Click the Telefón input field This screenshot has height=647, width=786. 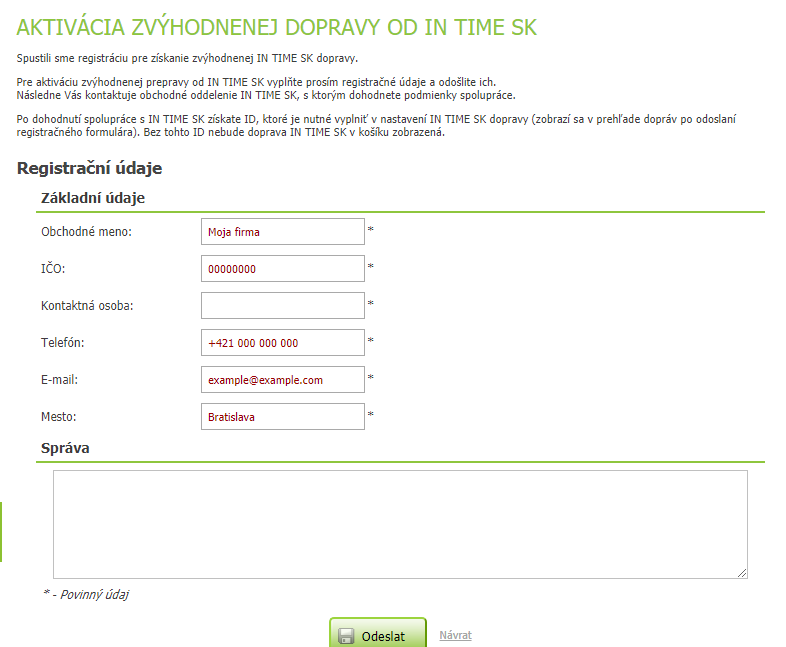coord(283,343)
